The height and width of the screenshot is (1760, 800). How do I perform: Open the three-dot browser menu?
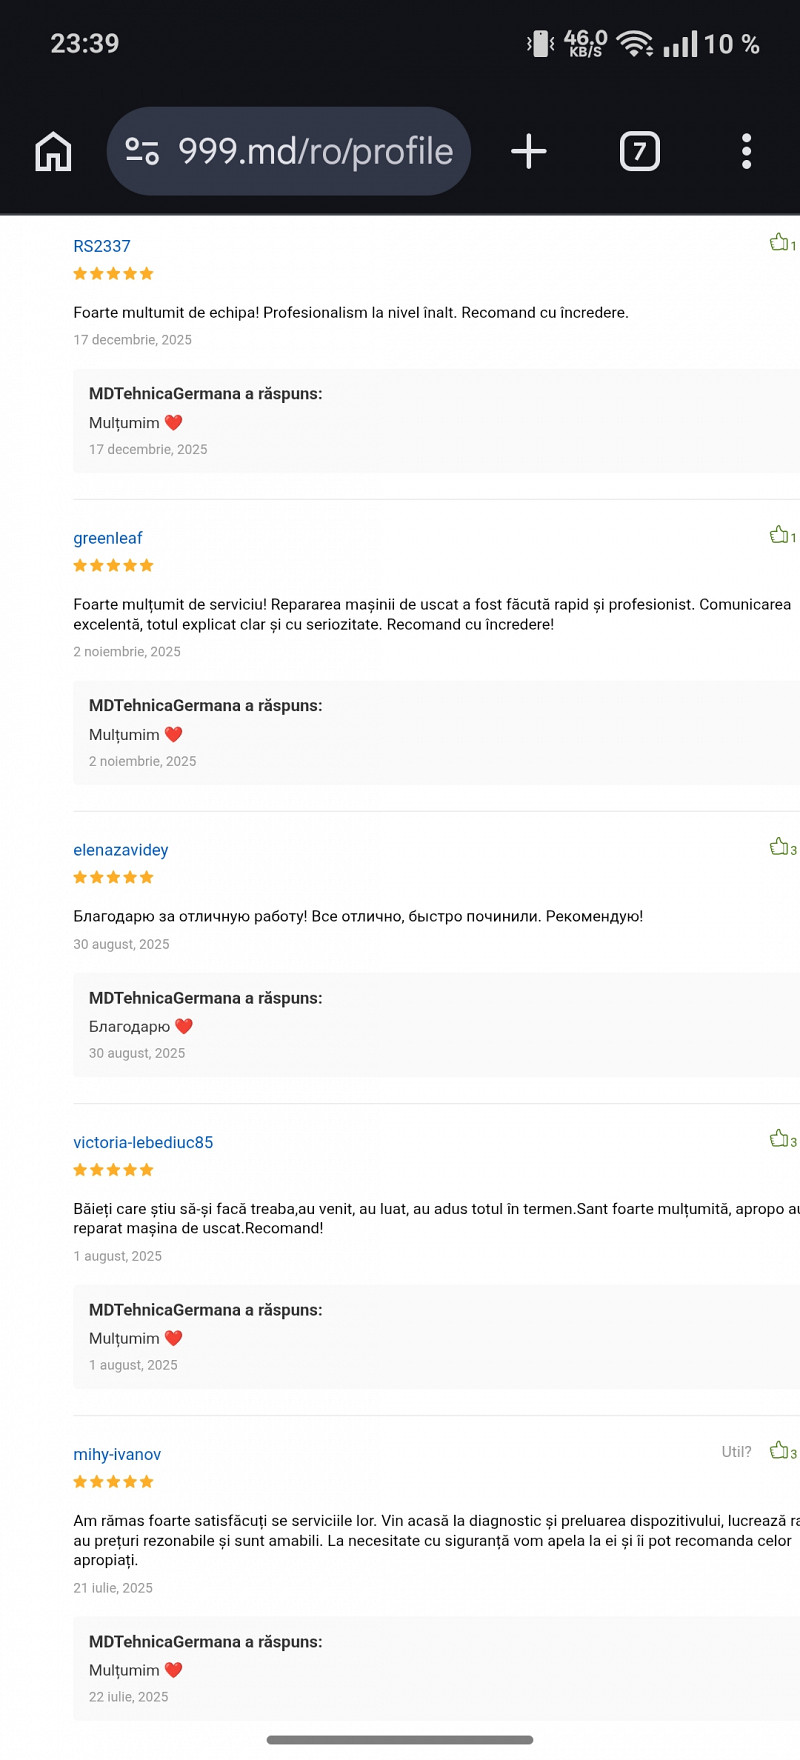(x=746, y=152)
